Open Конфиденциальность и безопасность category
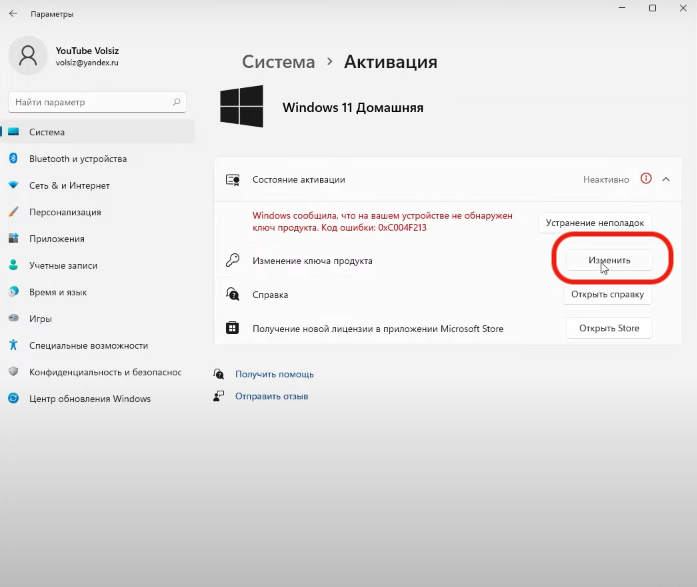This screenshot has width=697, height=587. click(x=97, y=372)
